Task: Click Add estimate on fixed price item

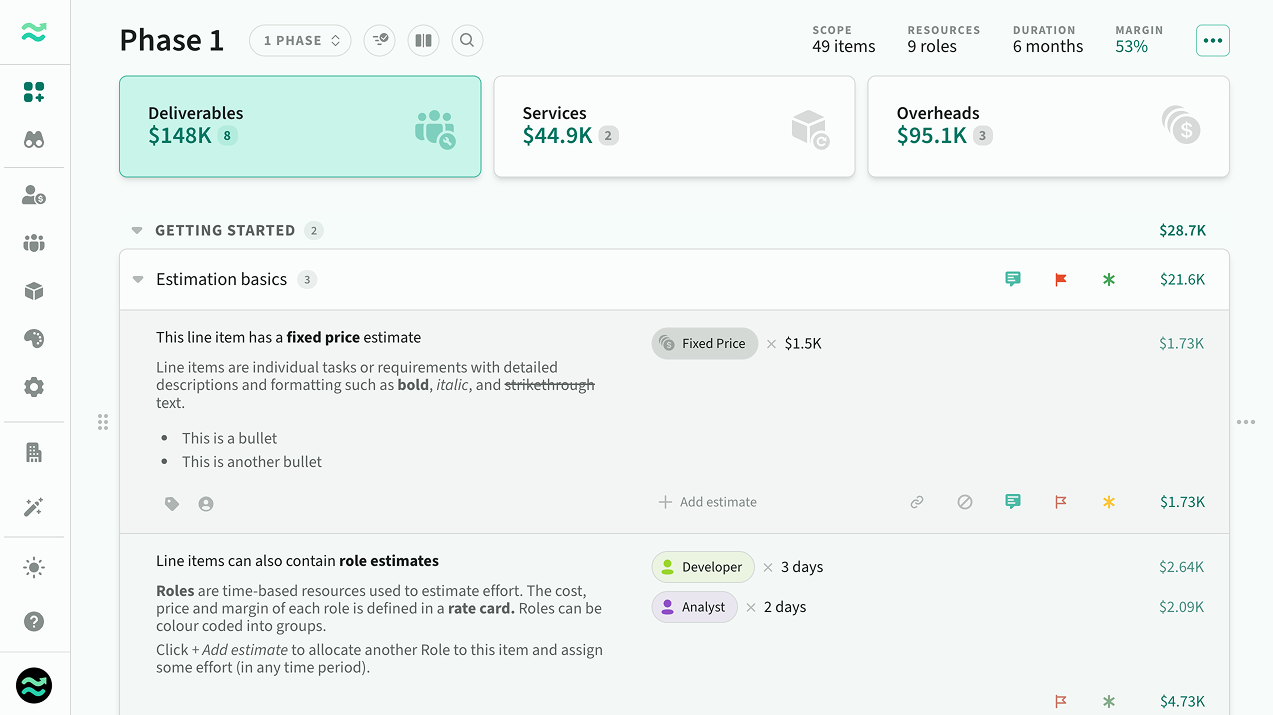Action: coord(708,502)
